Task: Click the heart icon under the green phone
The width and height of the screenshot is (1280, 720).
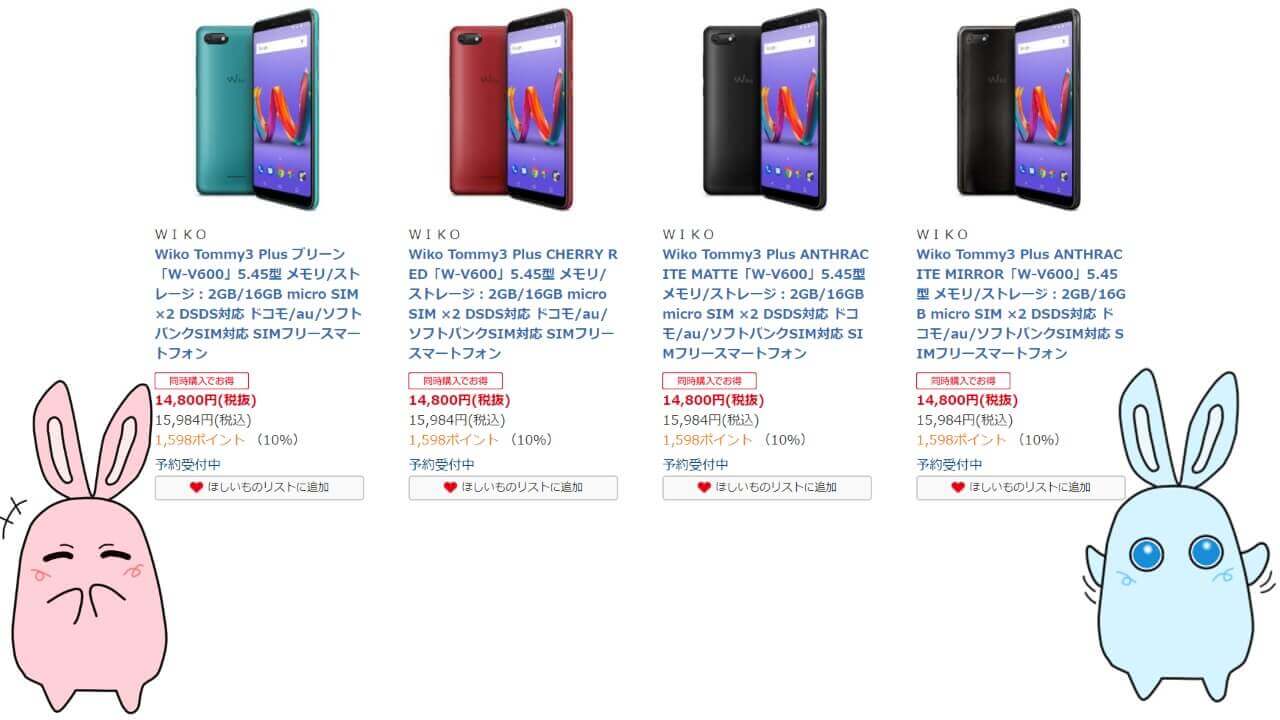Action: point(196,488)
